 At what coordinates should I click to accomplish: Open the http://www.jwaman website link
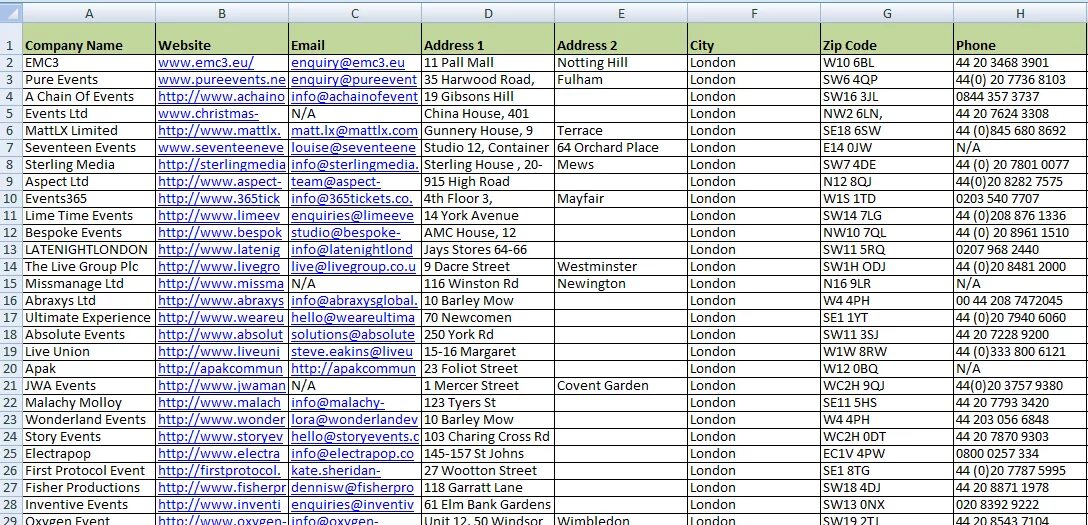(x=222, y=386)
